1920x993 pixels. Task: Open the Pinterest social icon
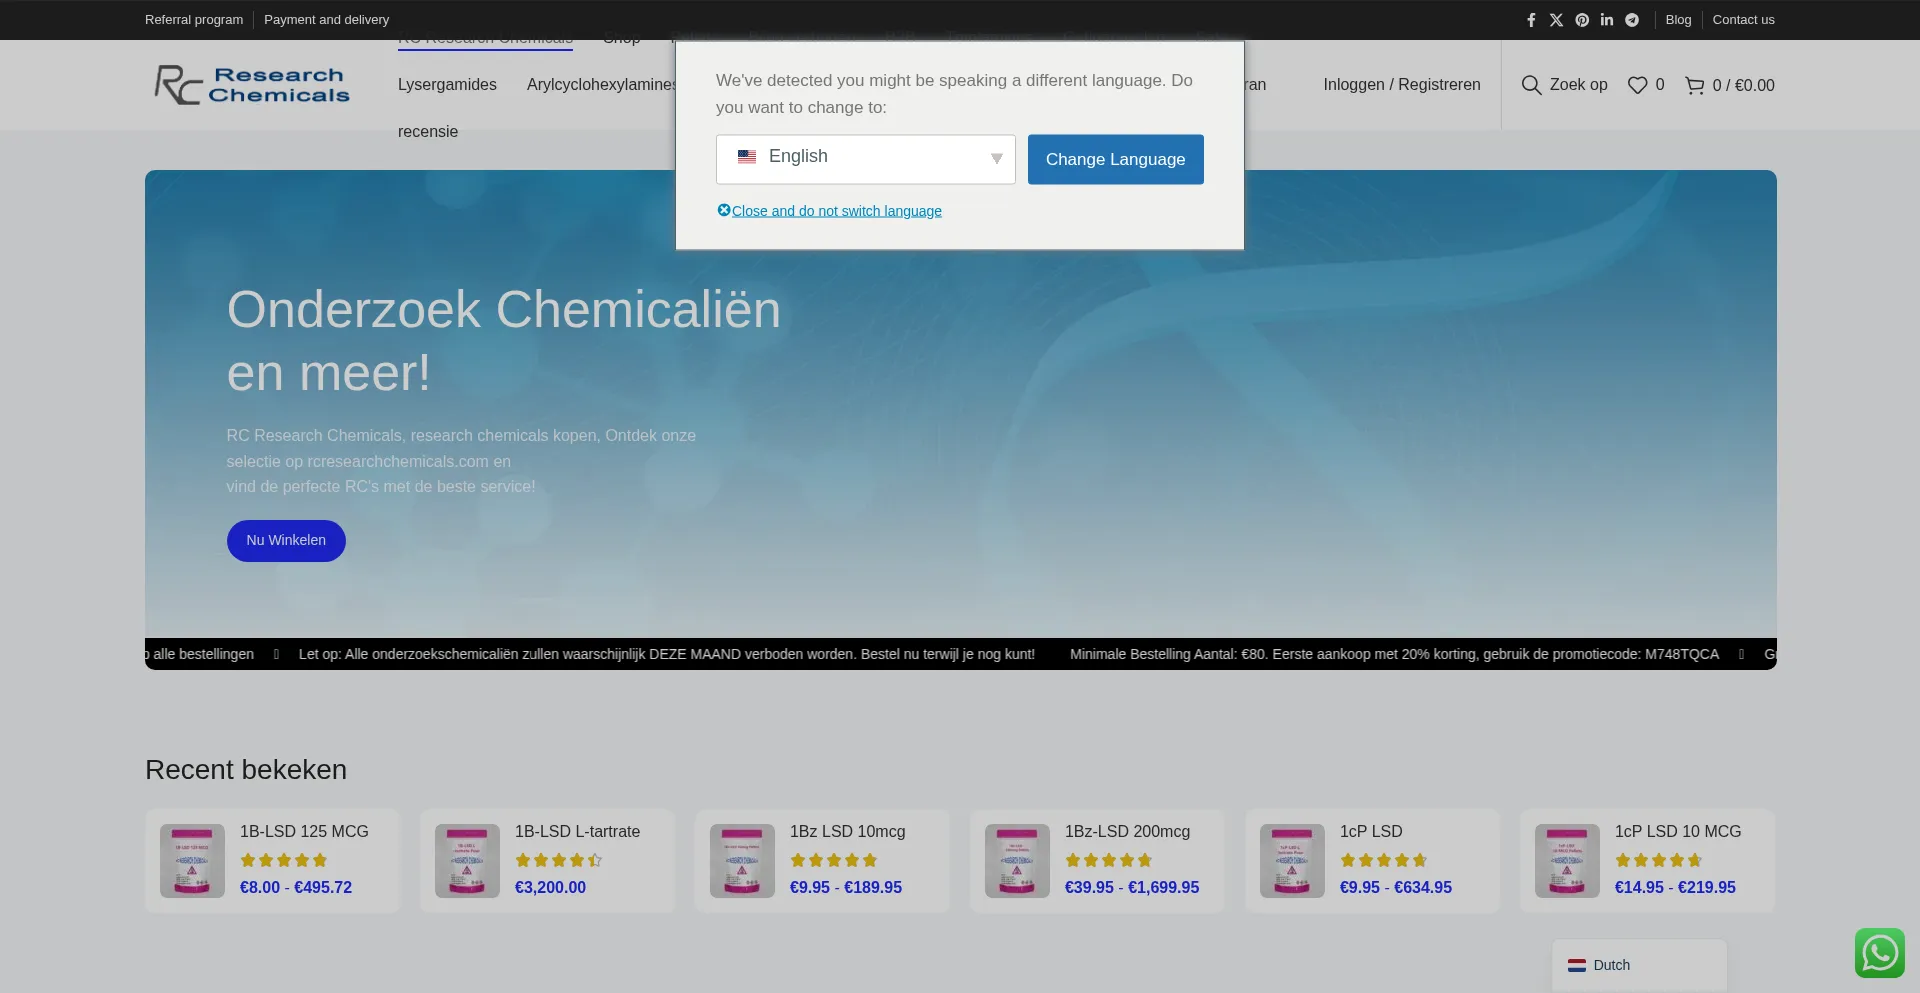coord(1582,20)
